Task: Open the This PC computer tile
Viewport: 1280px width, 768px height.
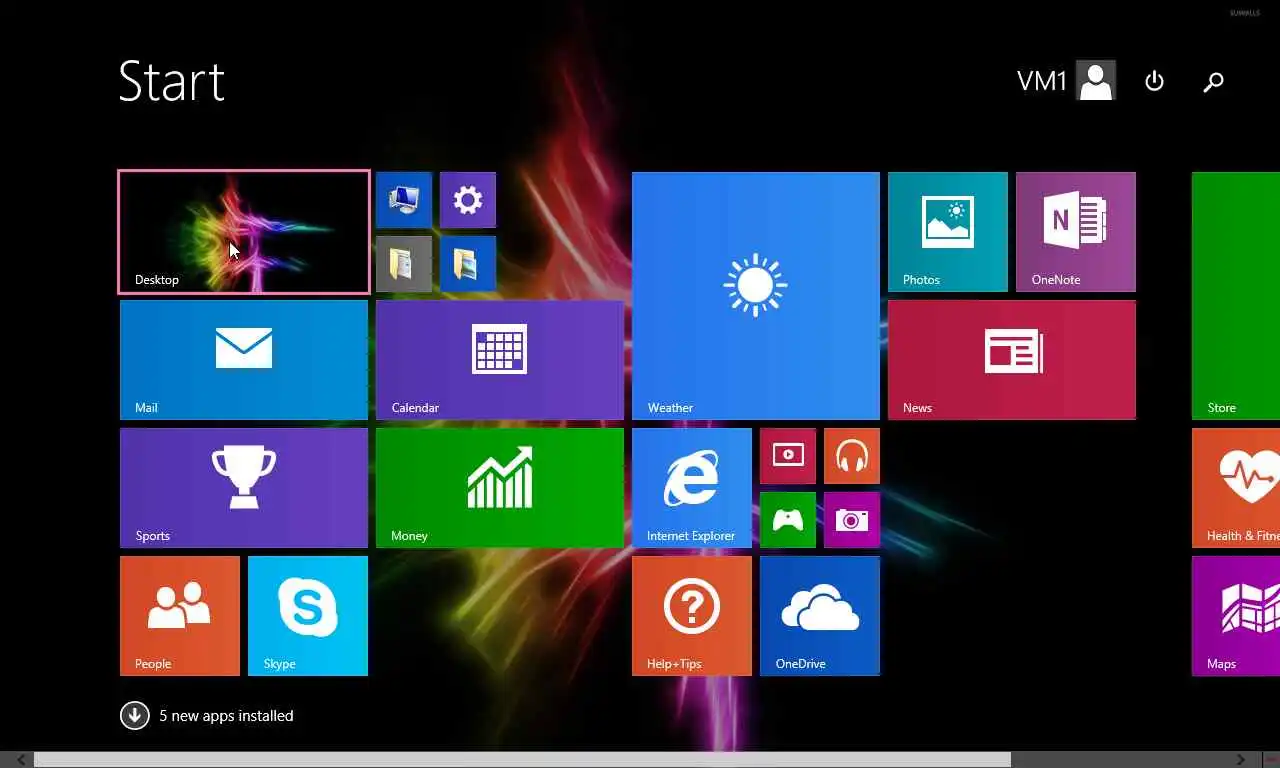Action: [x=404, y=200]
